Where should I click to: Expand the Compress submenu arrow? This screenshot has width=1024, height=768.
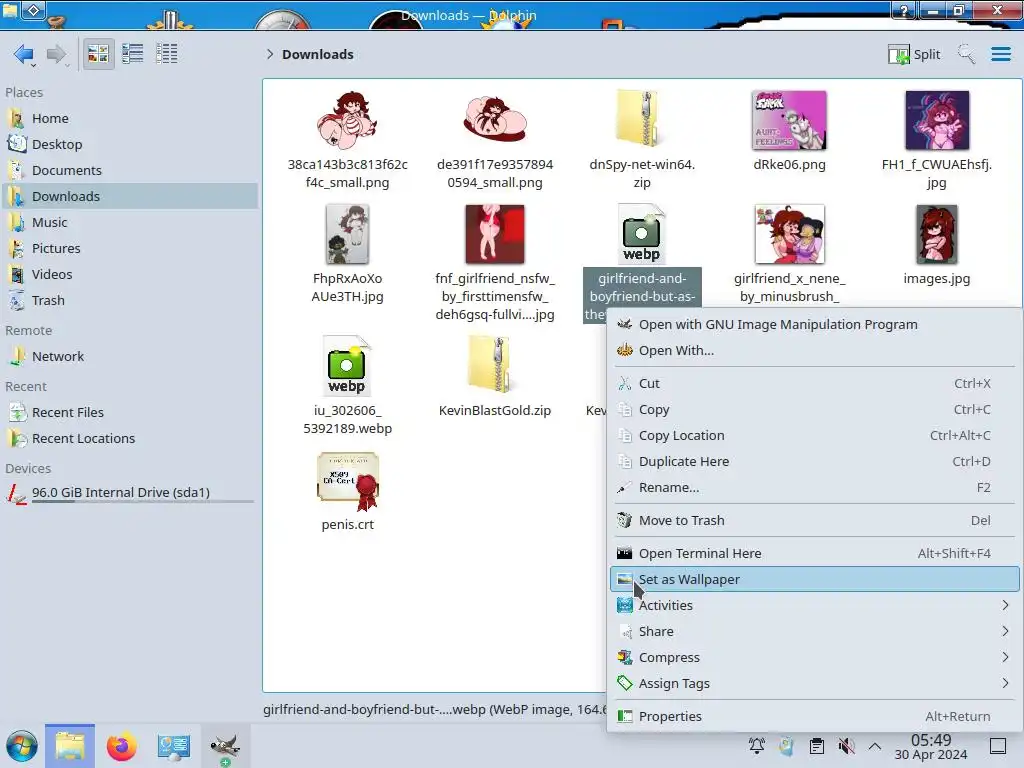pyautogui.click(x=1005, y=658)
